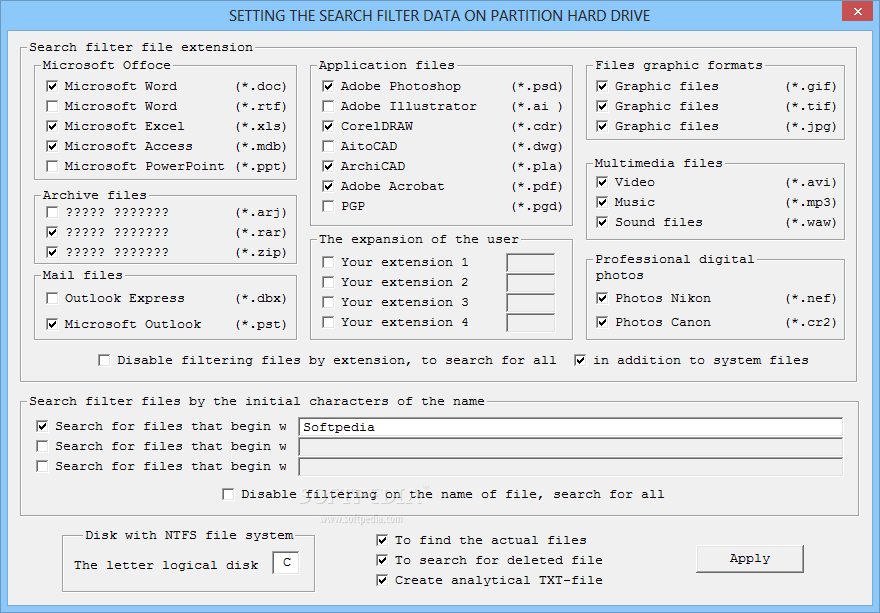Uncheck Adobe Photoshop *.psd checkbox
The image size is (880, 613).
(328, 86)
